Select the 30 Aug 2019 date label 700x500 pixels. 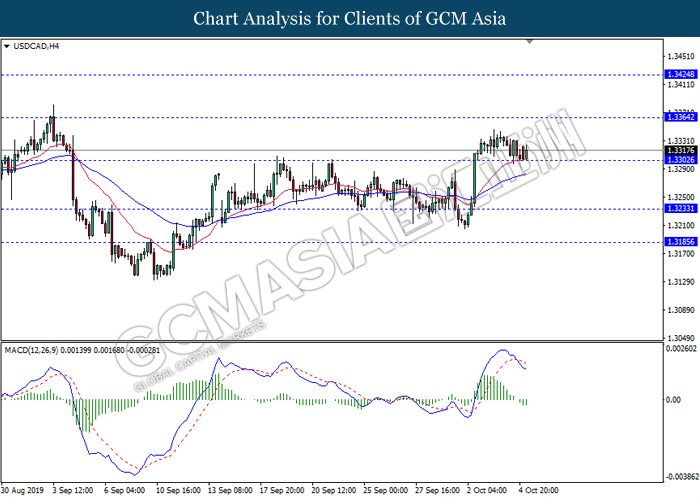click(x=24, y=491)
